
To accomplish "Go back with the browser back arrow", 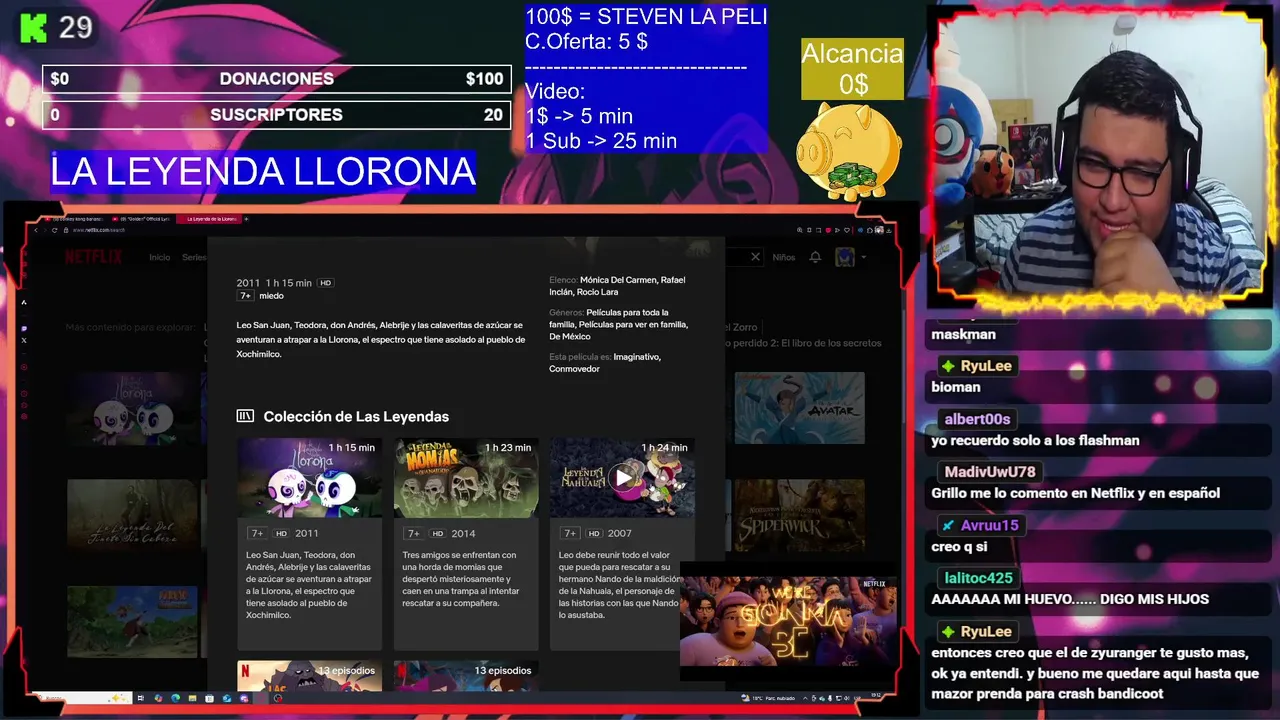I will 36,230.
